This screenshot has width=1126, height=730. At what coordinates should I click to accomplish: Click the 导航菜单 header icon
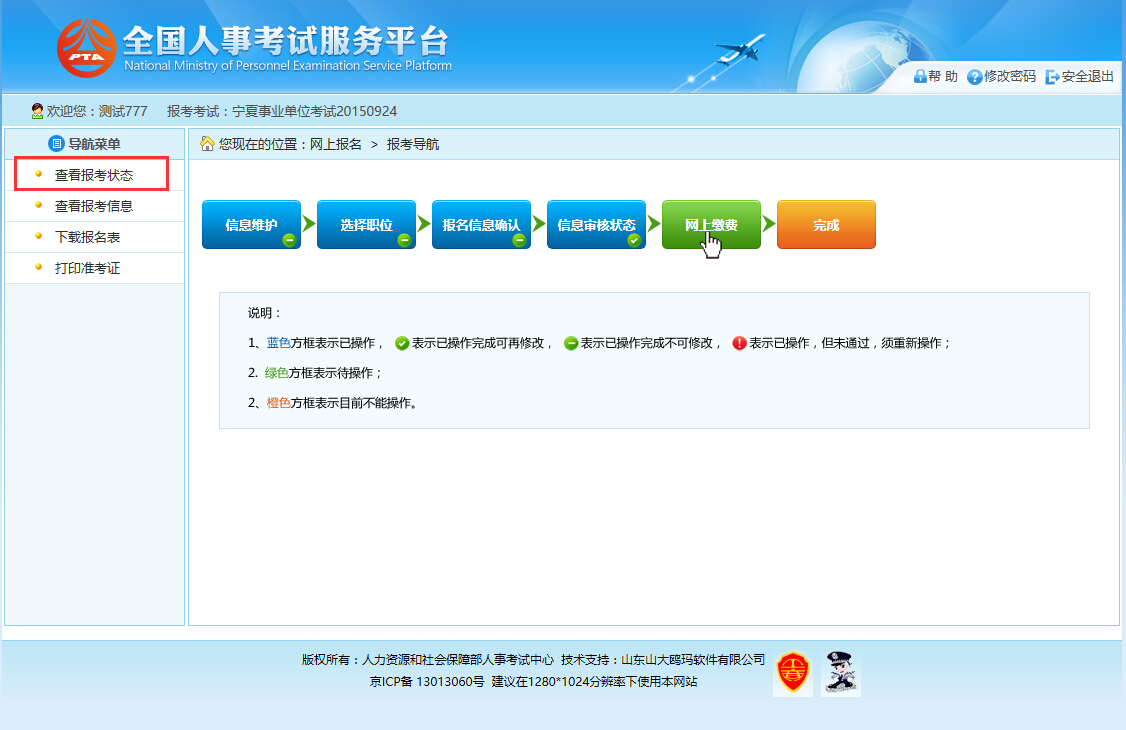tap(56, 144)
